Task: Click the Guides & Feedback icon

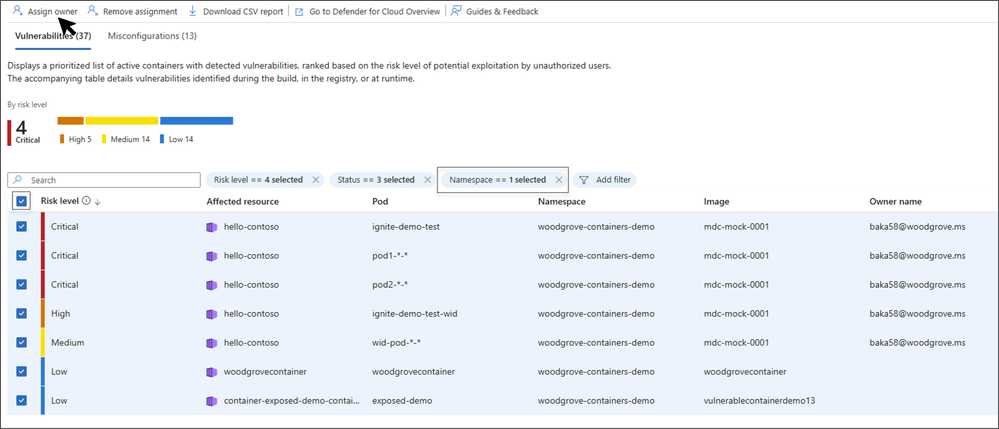Action: point(456,11)
